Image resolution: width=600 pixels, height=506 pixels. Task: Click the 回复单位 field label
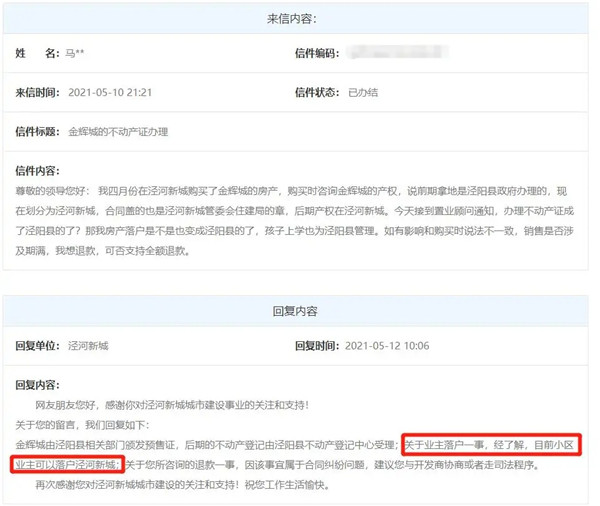[x=38, y=346]
